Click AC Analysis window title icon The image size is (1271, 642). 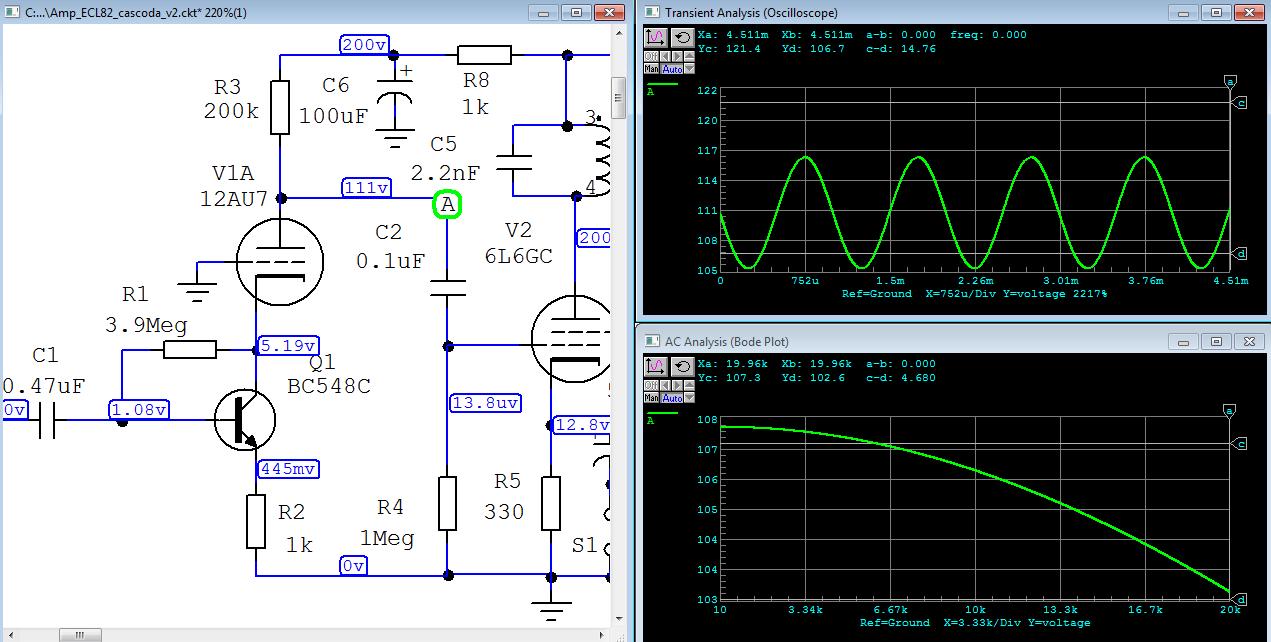tap(651, 341)
